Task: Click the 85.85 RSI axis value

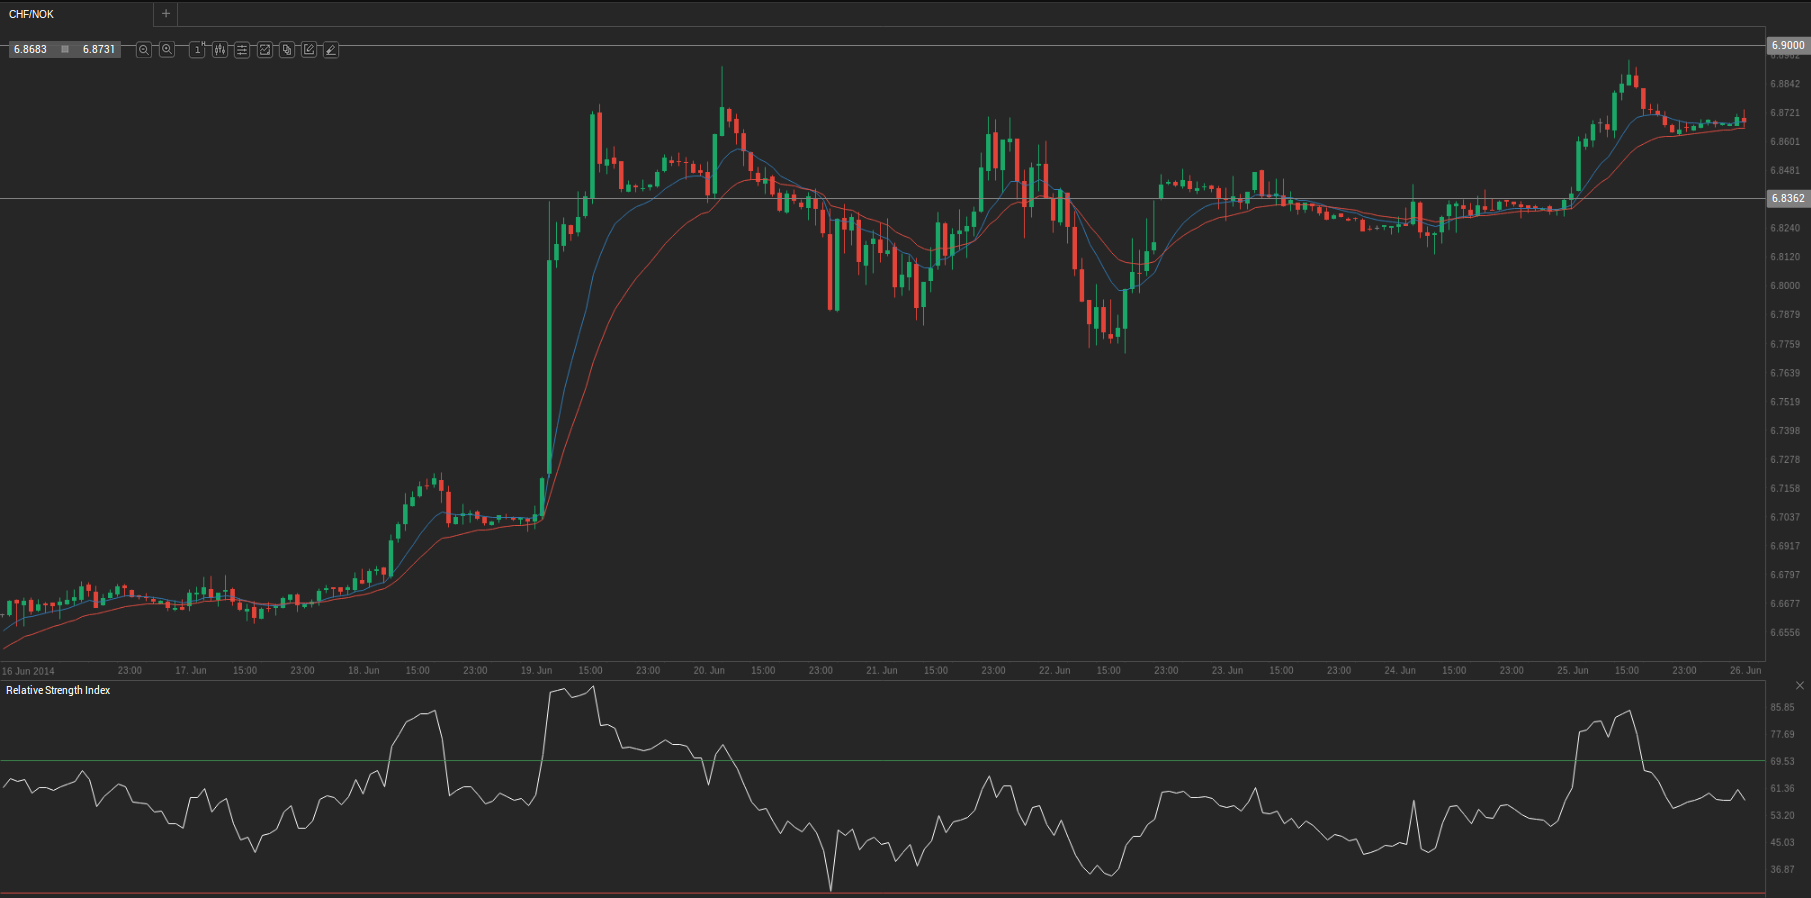Action: tap(1783, 707)
